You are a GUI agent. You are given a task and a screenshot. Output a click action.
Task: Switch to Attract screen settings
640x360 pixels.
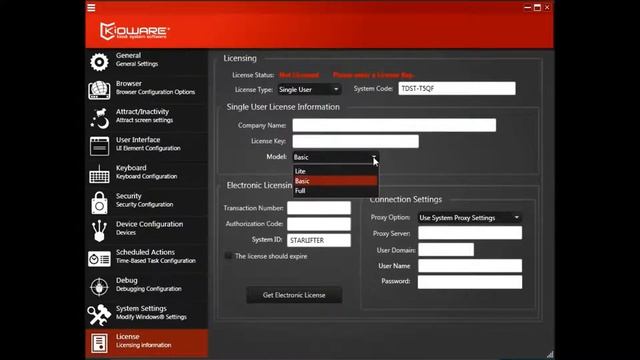click(x=147, y=118)
